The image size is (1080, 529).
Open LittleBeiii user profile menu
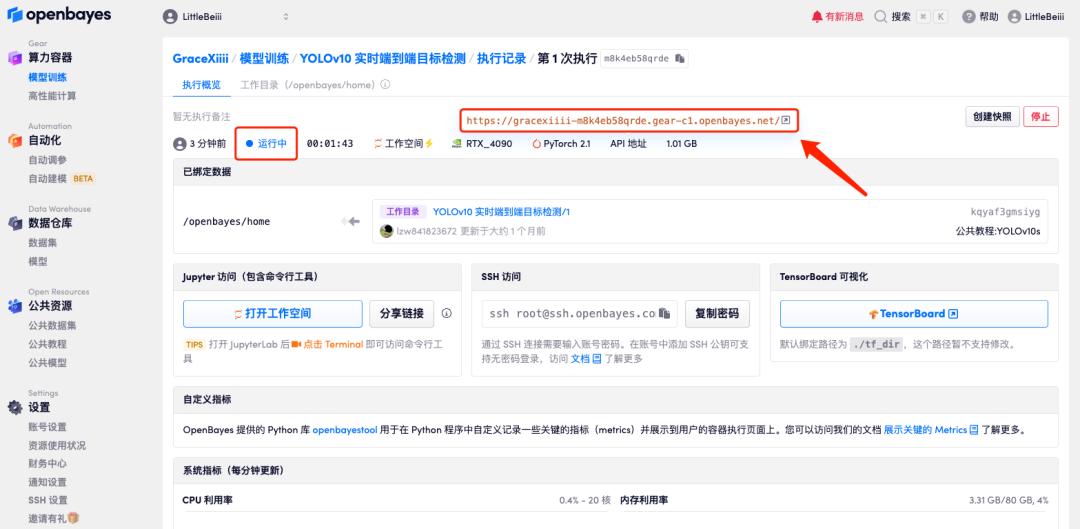coord(1038,17)
